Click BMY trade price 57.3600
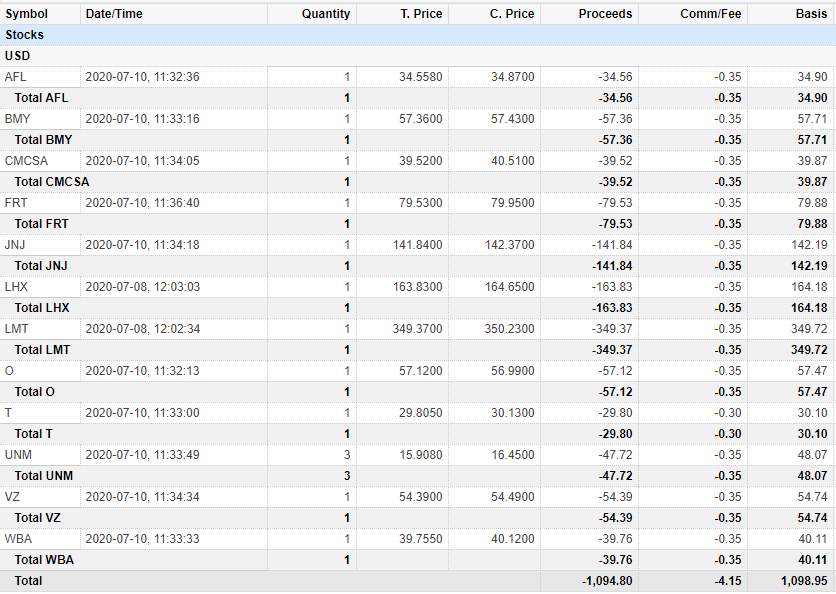The width and height of the screenshot is (836, 594). tap(421, 119)
